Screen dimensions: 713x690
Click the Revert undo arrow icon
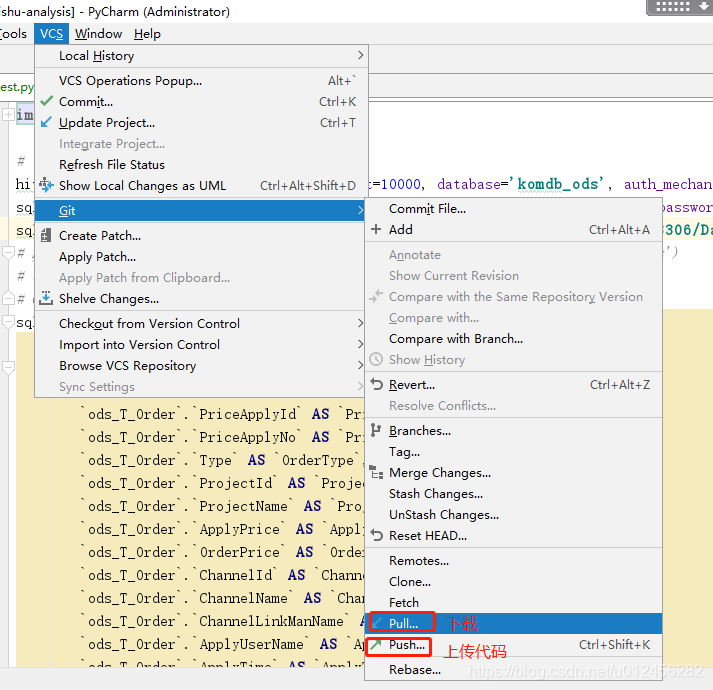pyautogui.click(x=377, y=384)
